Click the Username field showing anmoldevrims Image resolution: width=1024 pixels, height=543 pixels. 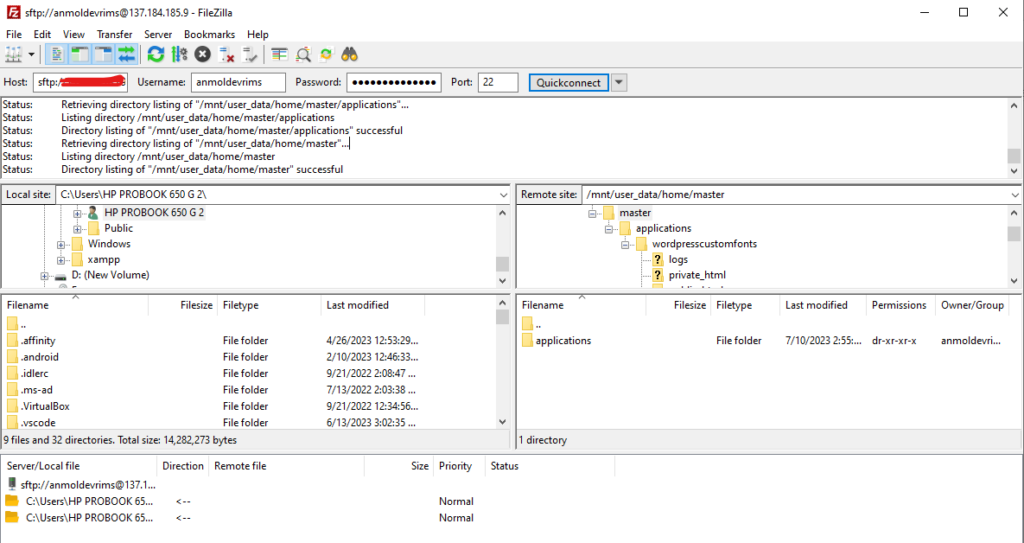238,82
